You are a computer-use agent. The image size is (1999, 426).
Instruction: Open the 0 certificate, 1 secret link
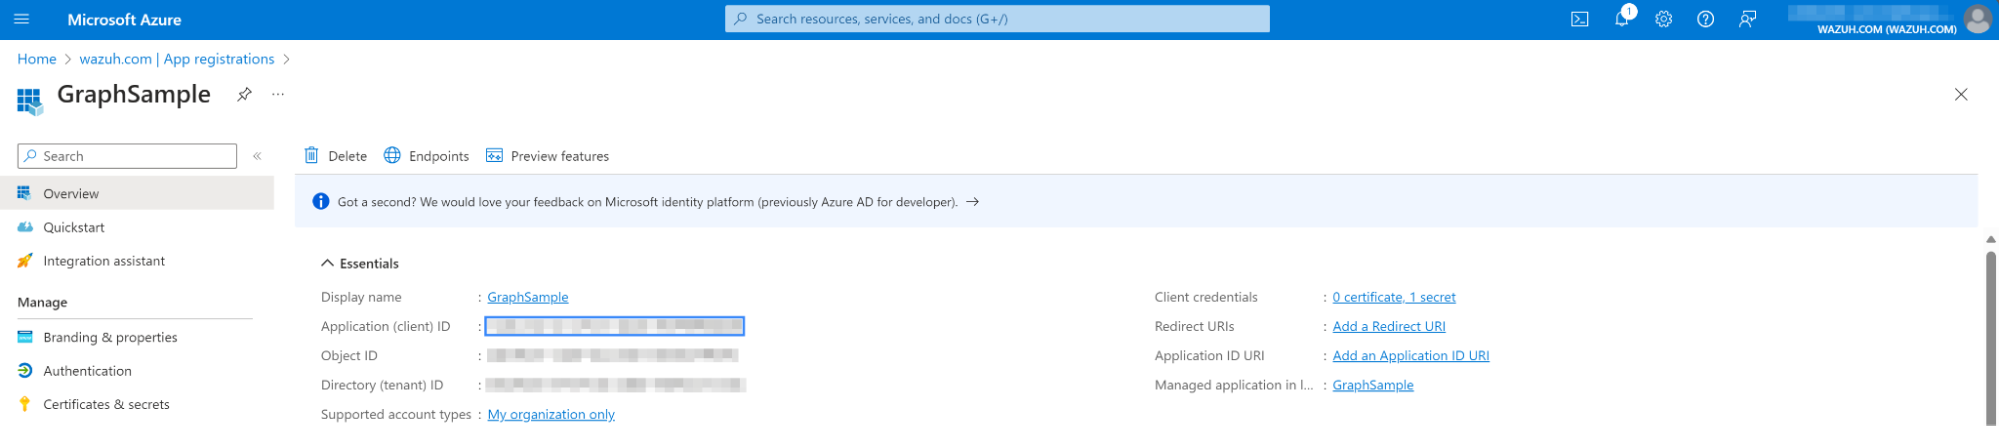[x=1393, y=297]
